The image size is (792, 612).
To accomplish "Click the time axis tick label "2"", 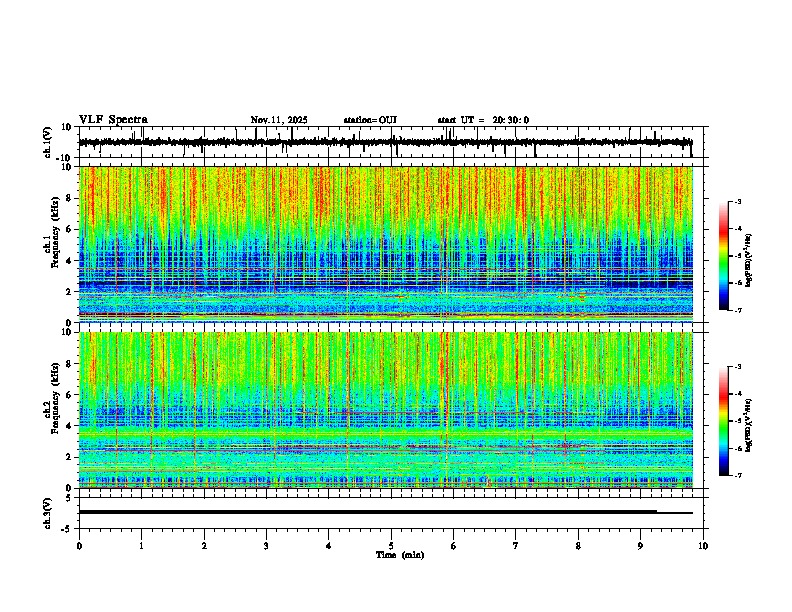I will (204, 546).
